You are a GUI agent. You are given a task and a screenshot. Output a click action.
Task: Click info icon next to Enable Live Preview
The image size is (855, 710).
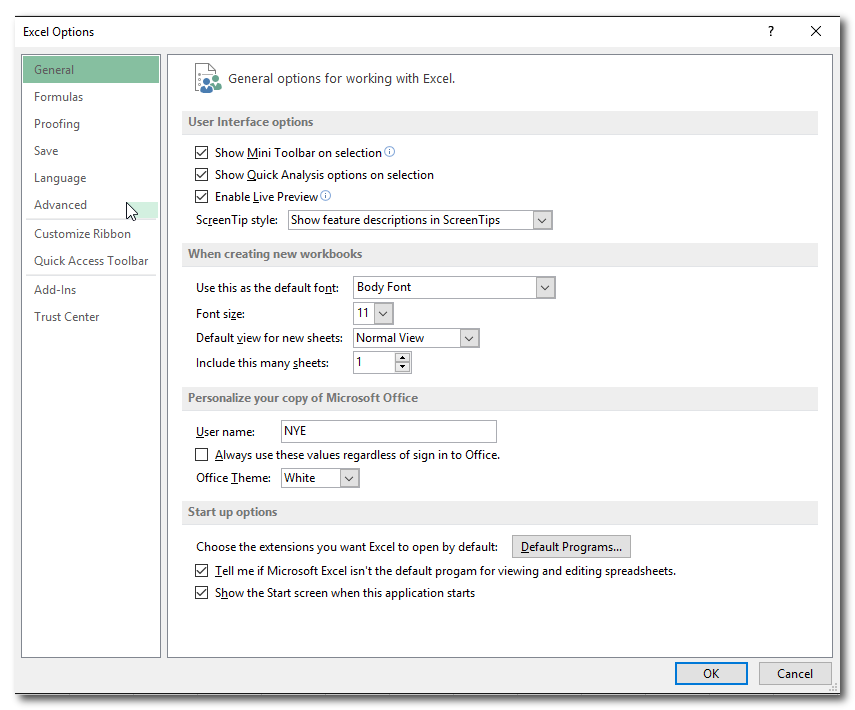pyautogui.click(x=326, y=196)
